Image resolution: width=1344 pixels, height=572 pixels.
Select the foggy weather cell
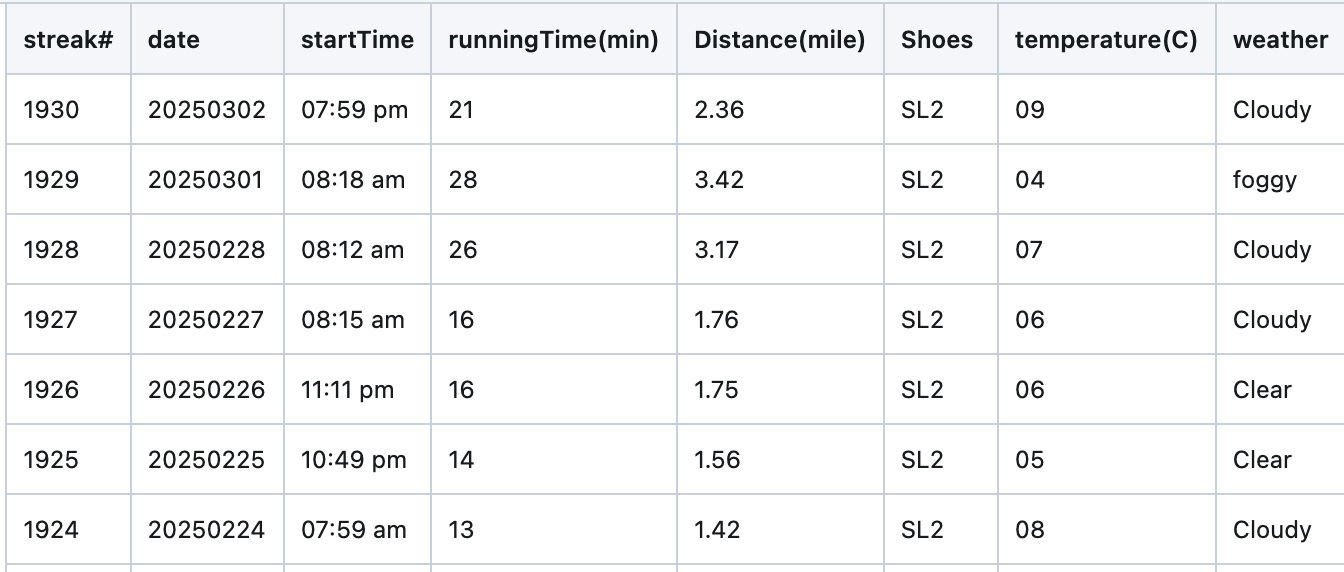point(1280,180)
